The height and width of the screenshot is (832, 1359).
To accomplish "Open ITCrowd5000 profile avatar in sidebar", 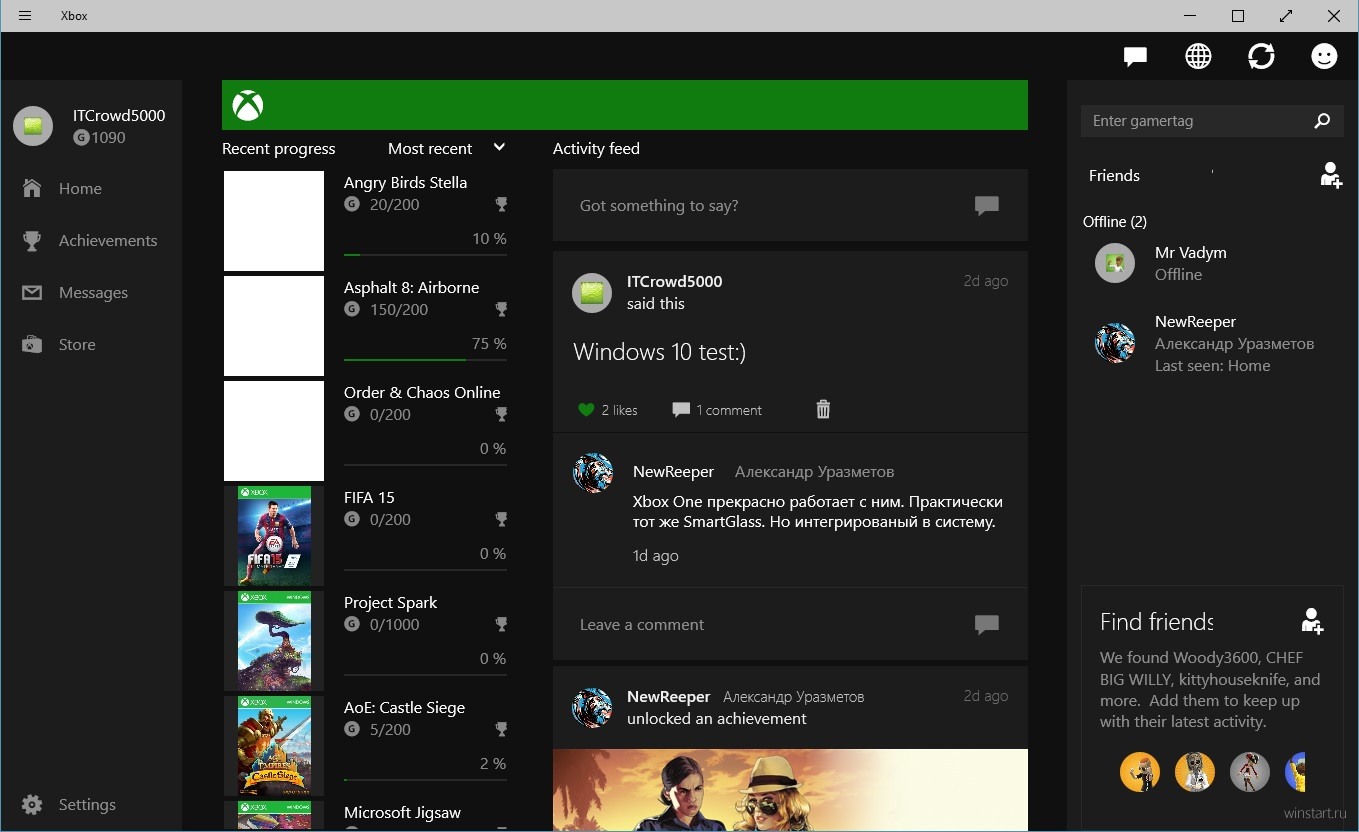I will point(33,126).
